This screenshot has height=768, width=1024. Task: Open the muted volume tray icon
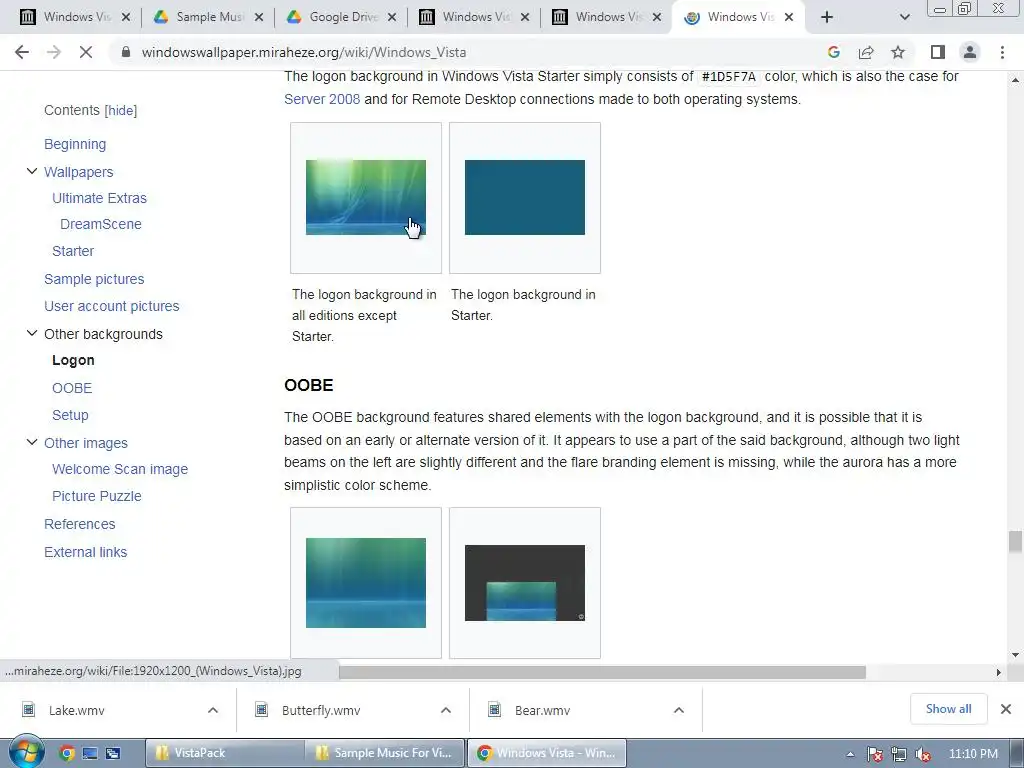923,754
